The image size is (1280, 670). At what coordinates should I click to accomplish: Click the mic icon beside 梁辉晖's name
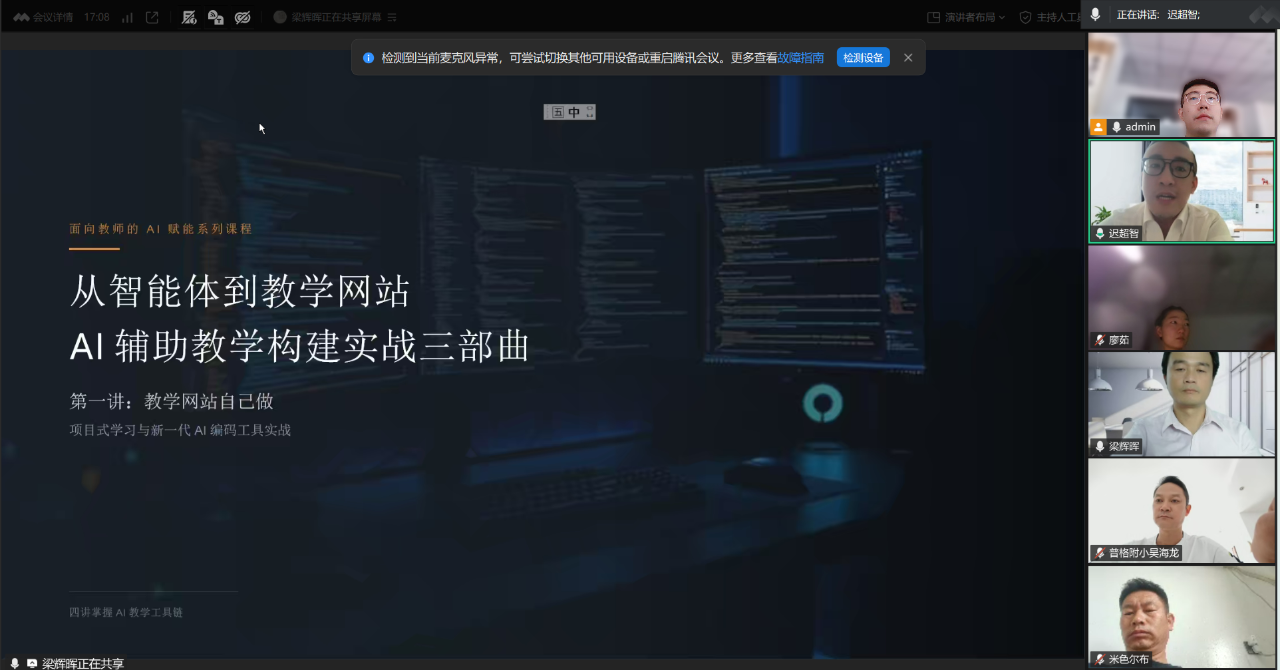click(1100, 447)
